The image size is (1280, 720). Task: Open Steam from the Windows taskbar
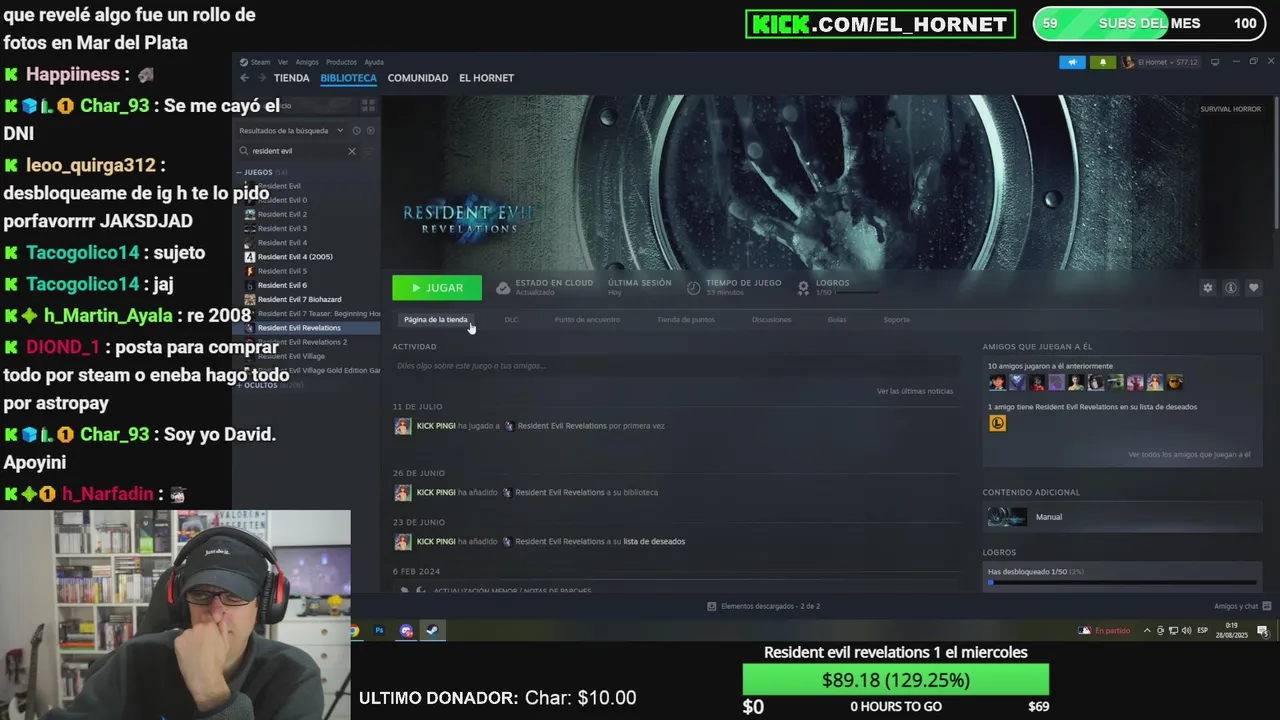point(432,631)
